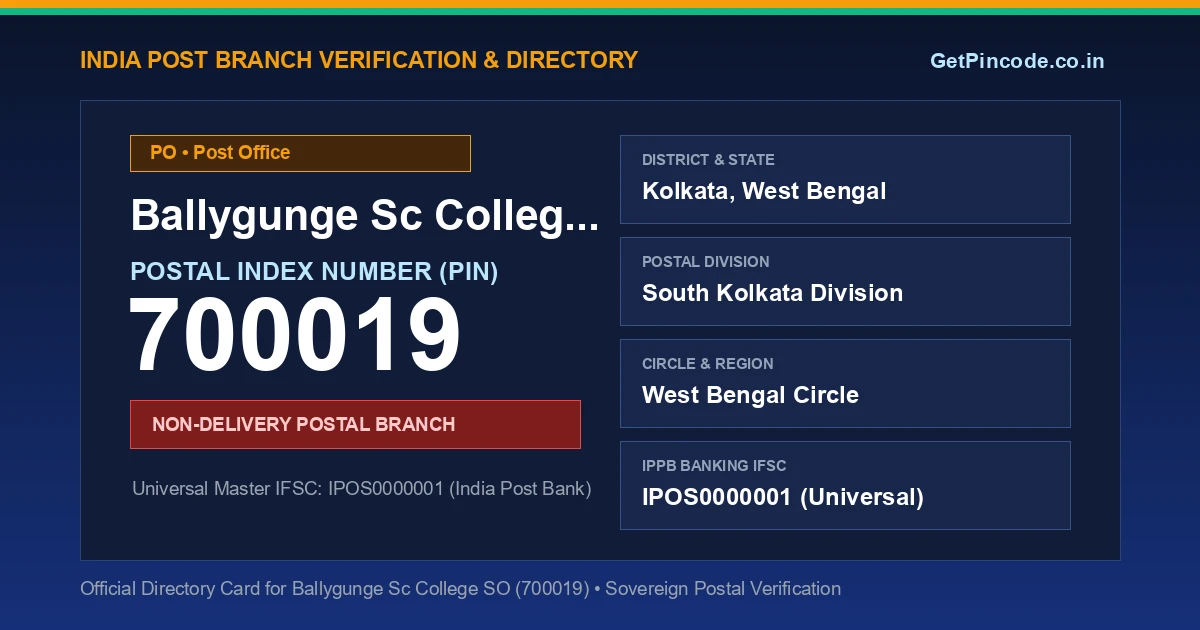
Task: Click the orange stripe at top edge
Action: (600, 4)
